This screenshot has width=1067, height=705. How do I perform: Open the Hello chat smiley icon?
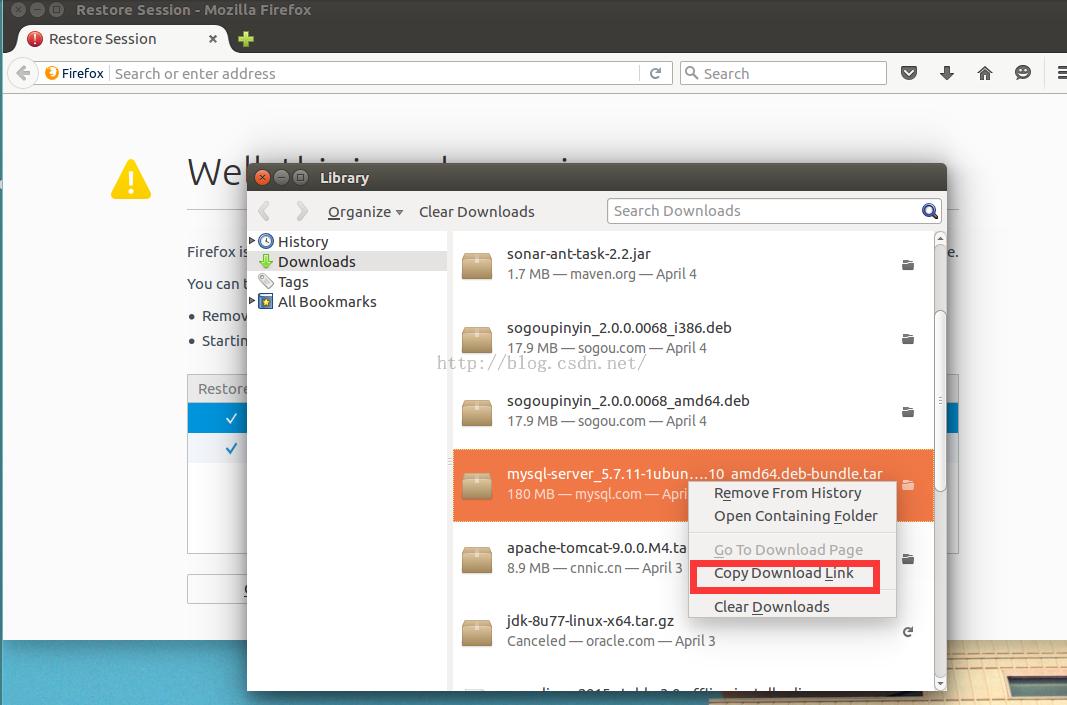[x=1023, y=73]
